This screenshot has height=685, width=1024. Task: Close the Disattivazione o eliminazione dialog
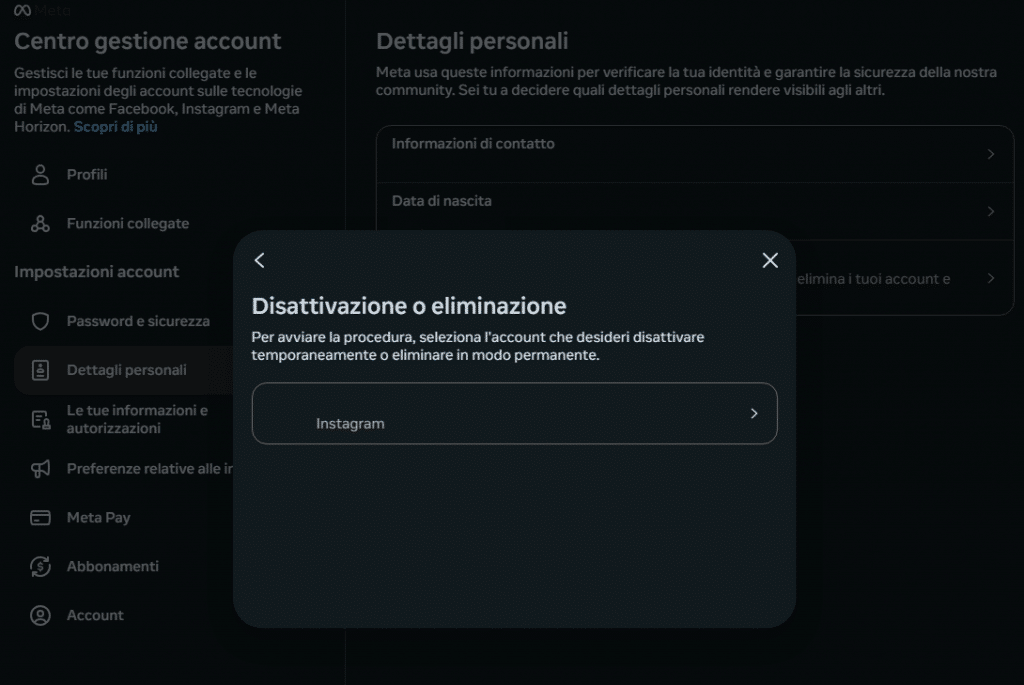[x=770, y=261]
